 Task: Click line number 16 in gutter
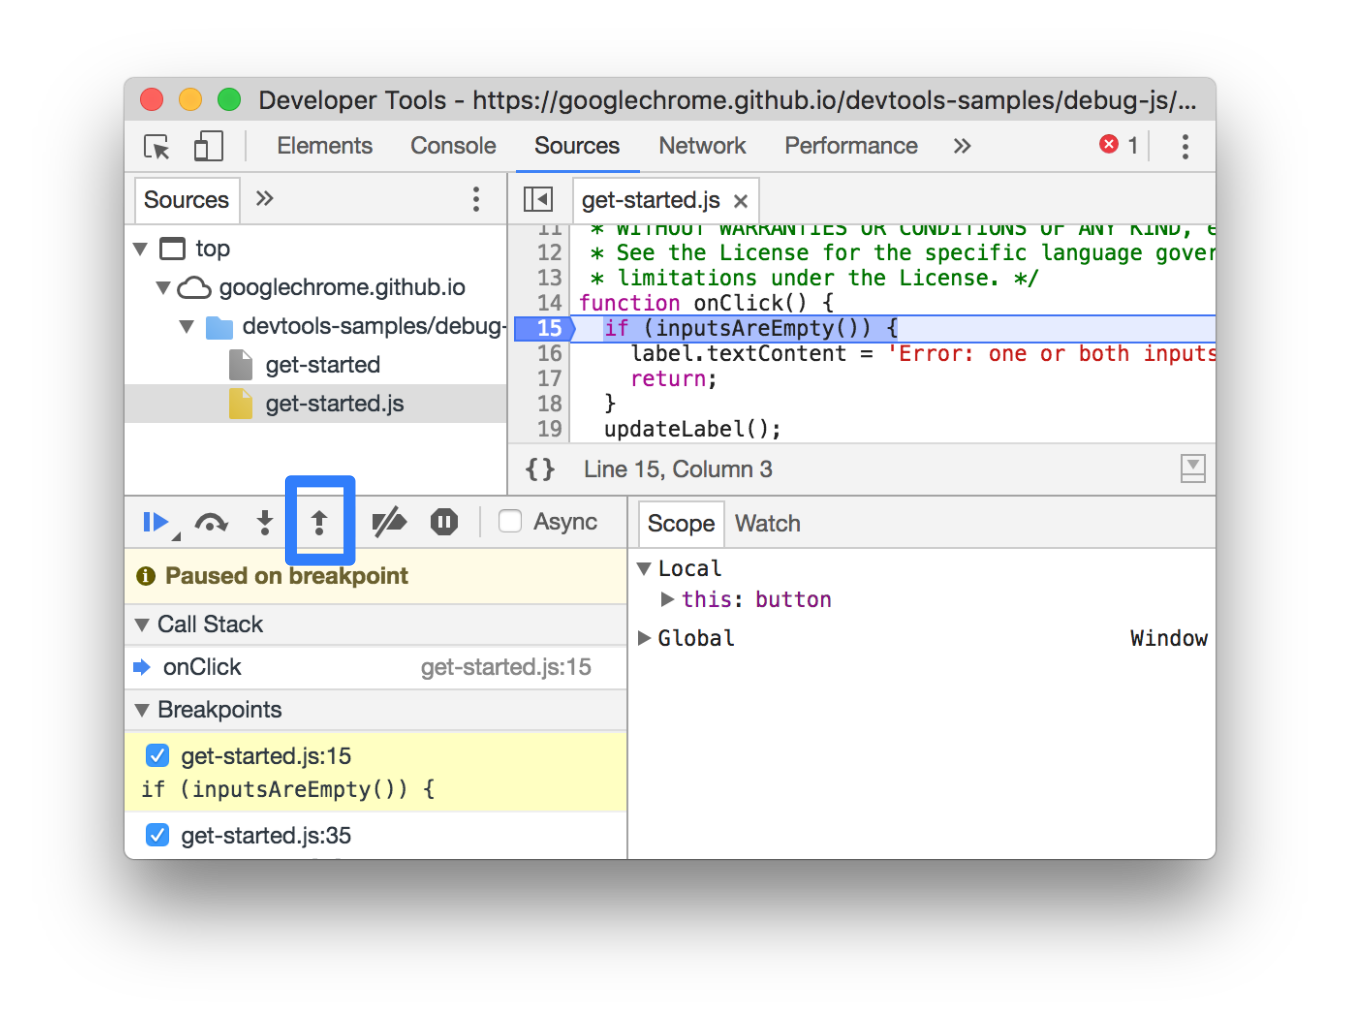[x=549, y=353]
